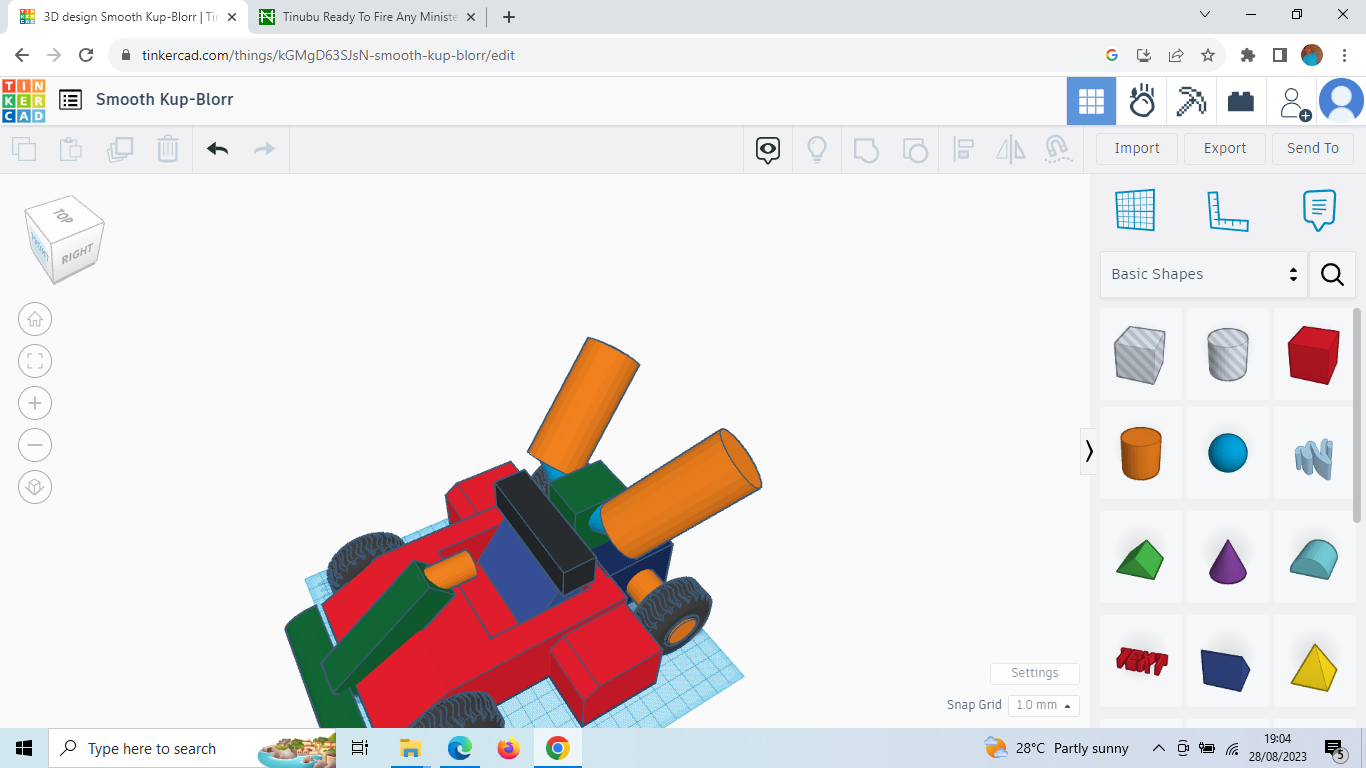1366x768 pixels.
Task: Click the Export button
Action: coord(1224,148)
